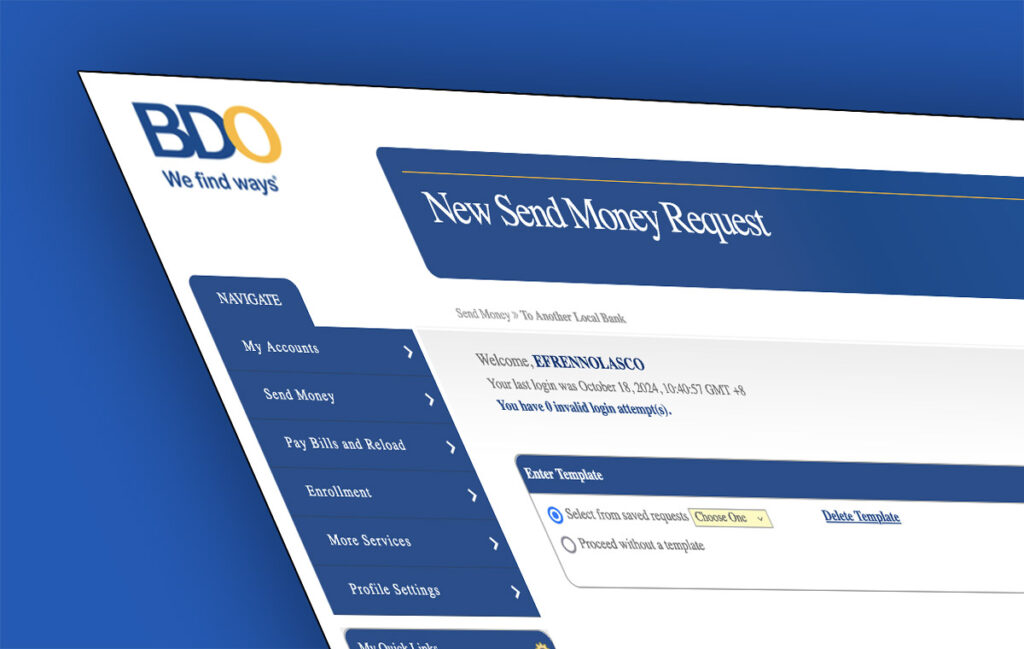Image resolution: width=1024 pixels, height=649 pixels.
Task: Open the To Another Local Bank breadcrumb
Action: click(x=575, y=317)
